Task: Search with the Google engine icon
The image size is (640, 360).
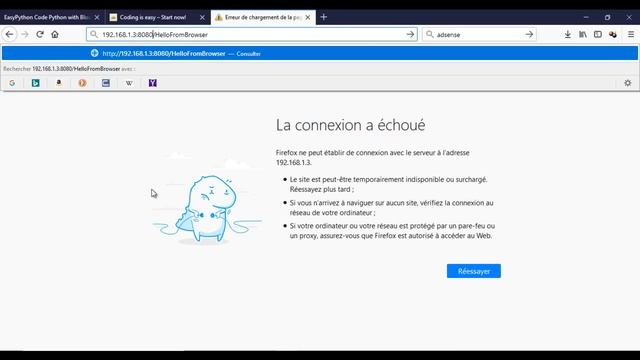Action: pos(12,83)
